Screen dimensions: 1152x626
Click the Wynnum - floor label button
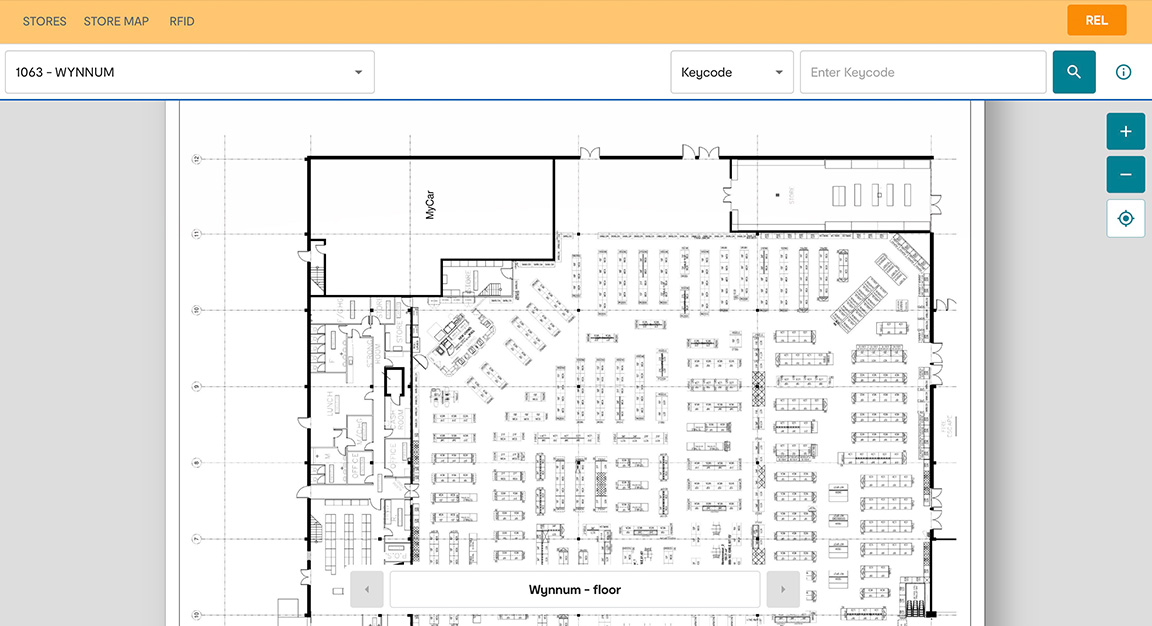pos(574,590)
